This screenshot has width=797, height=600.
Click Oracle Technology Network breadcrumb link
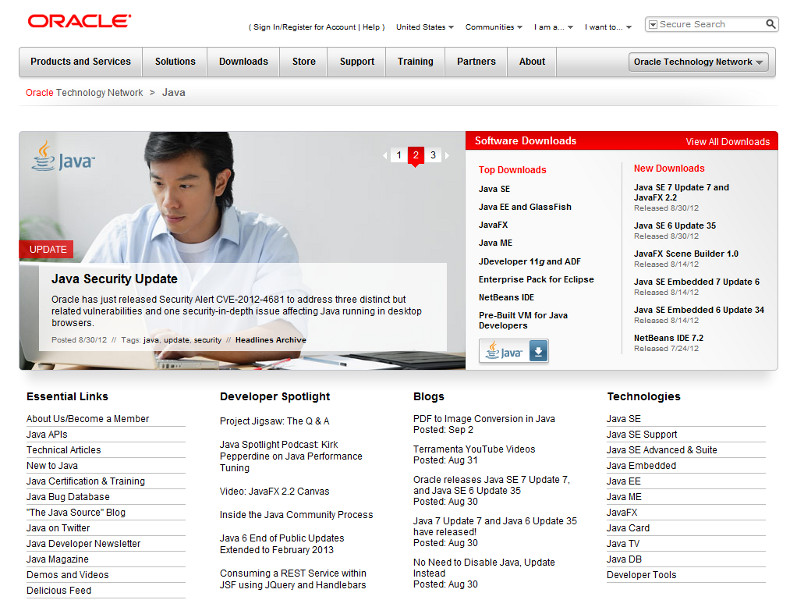coord(84,93)
